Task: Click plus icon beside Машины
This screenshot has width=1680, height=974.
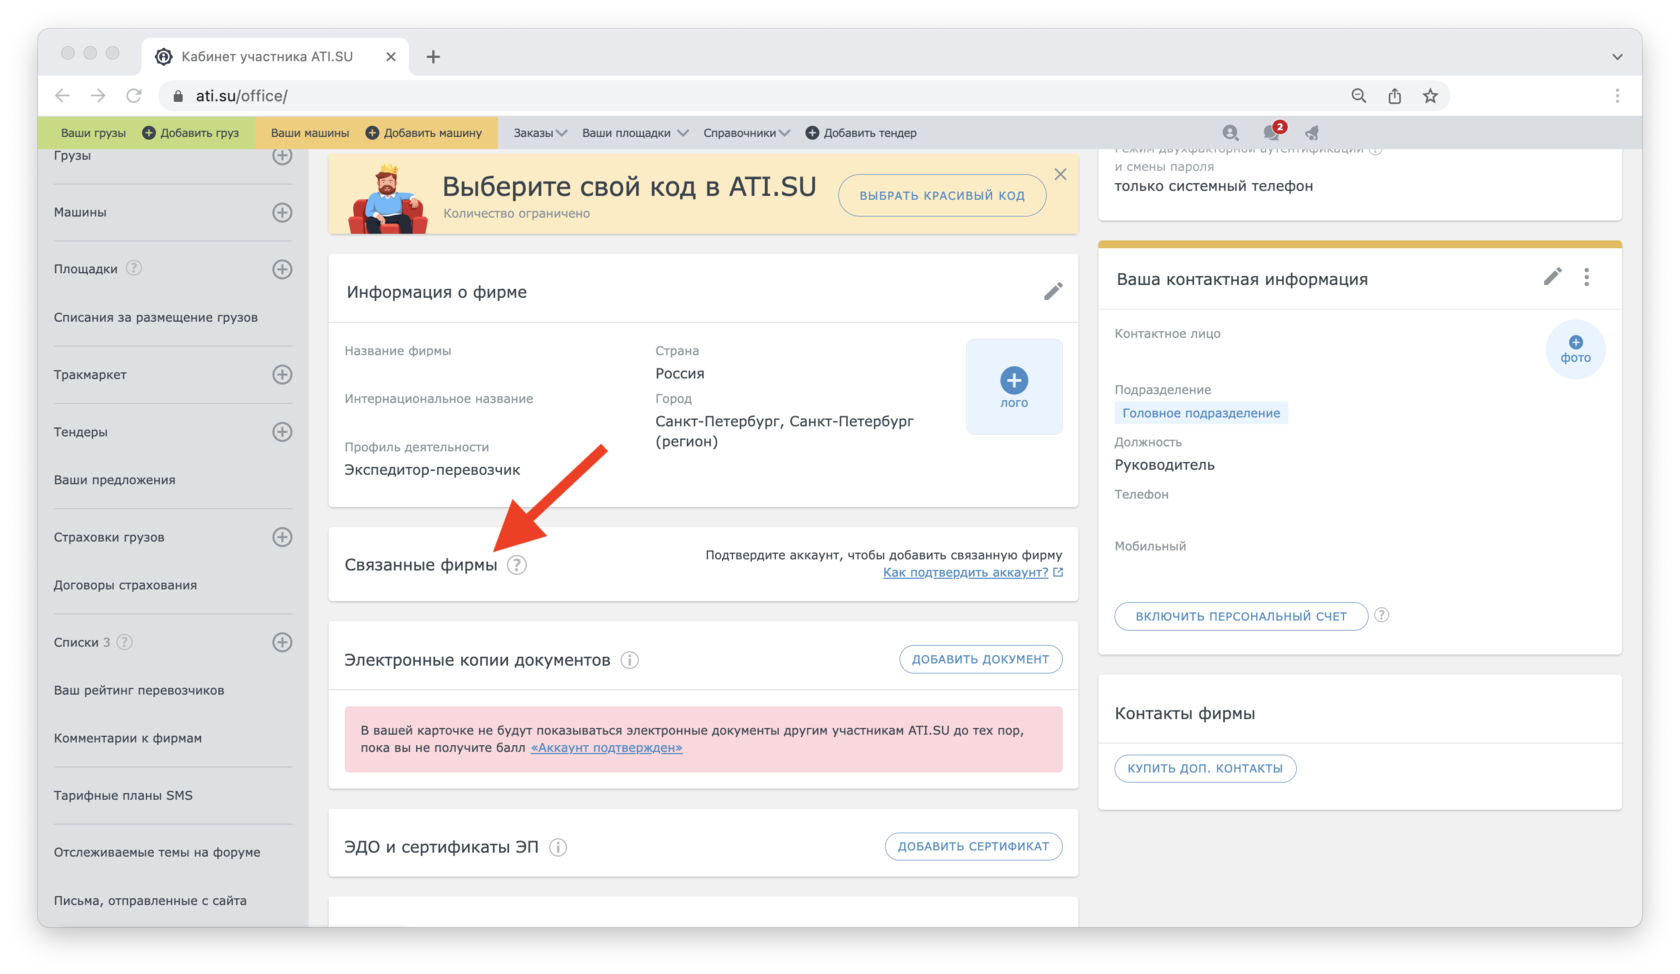Action: (x=282, y=212)
